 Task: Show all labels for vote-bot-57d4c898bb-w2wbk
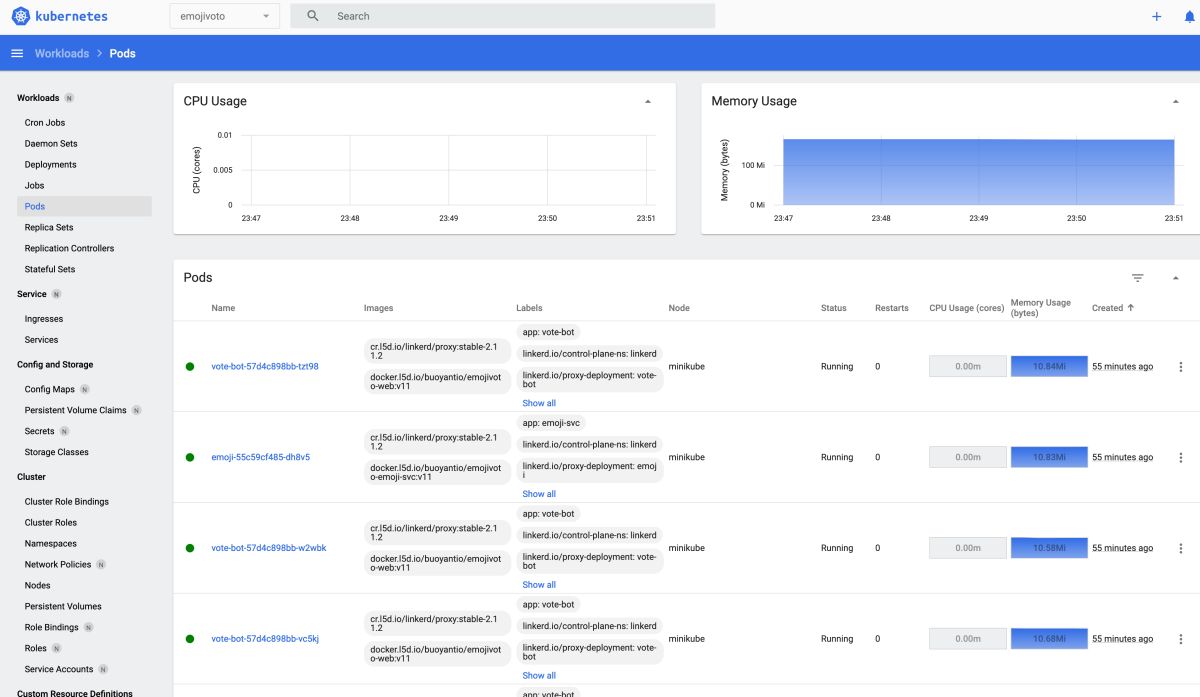click(539, 585)
